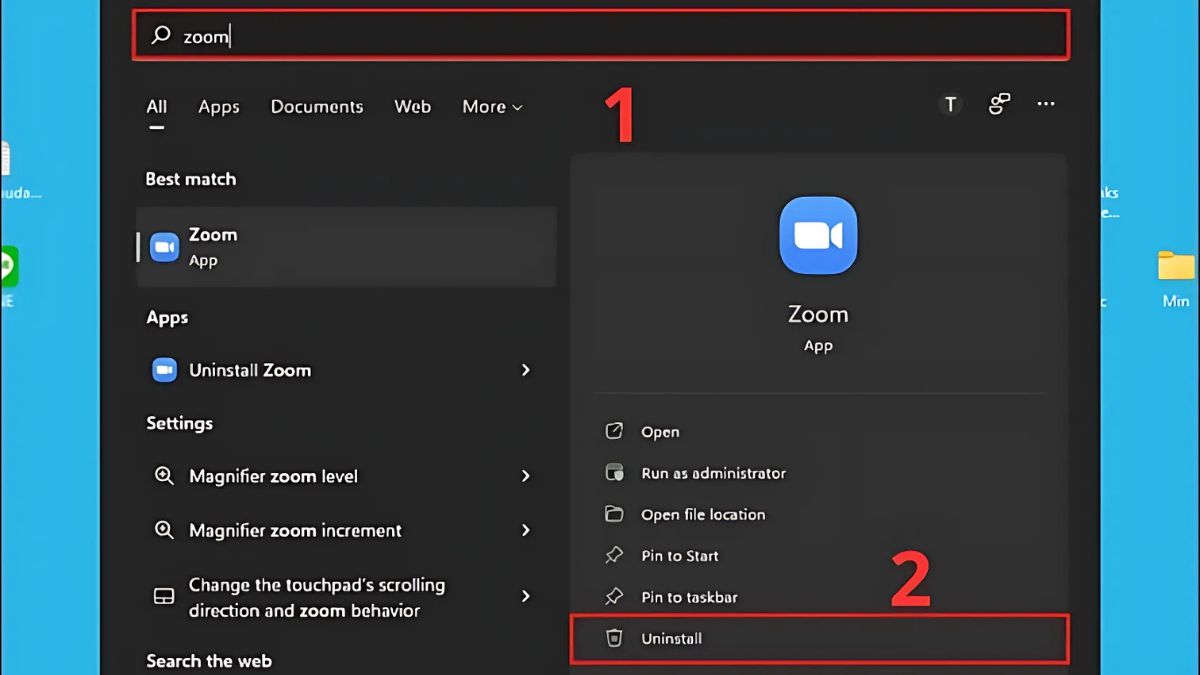Viewport: 1200px width, 675px height.
Task: Click the Best match heading
Action: click(191, 179)
